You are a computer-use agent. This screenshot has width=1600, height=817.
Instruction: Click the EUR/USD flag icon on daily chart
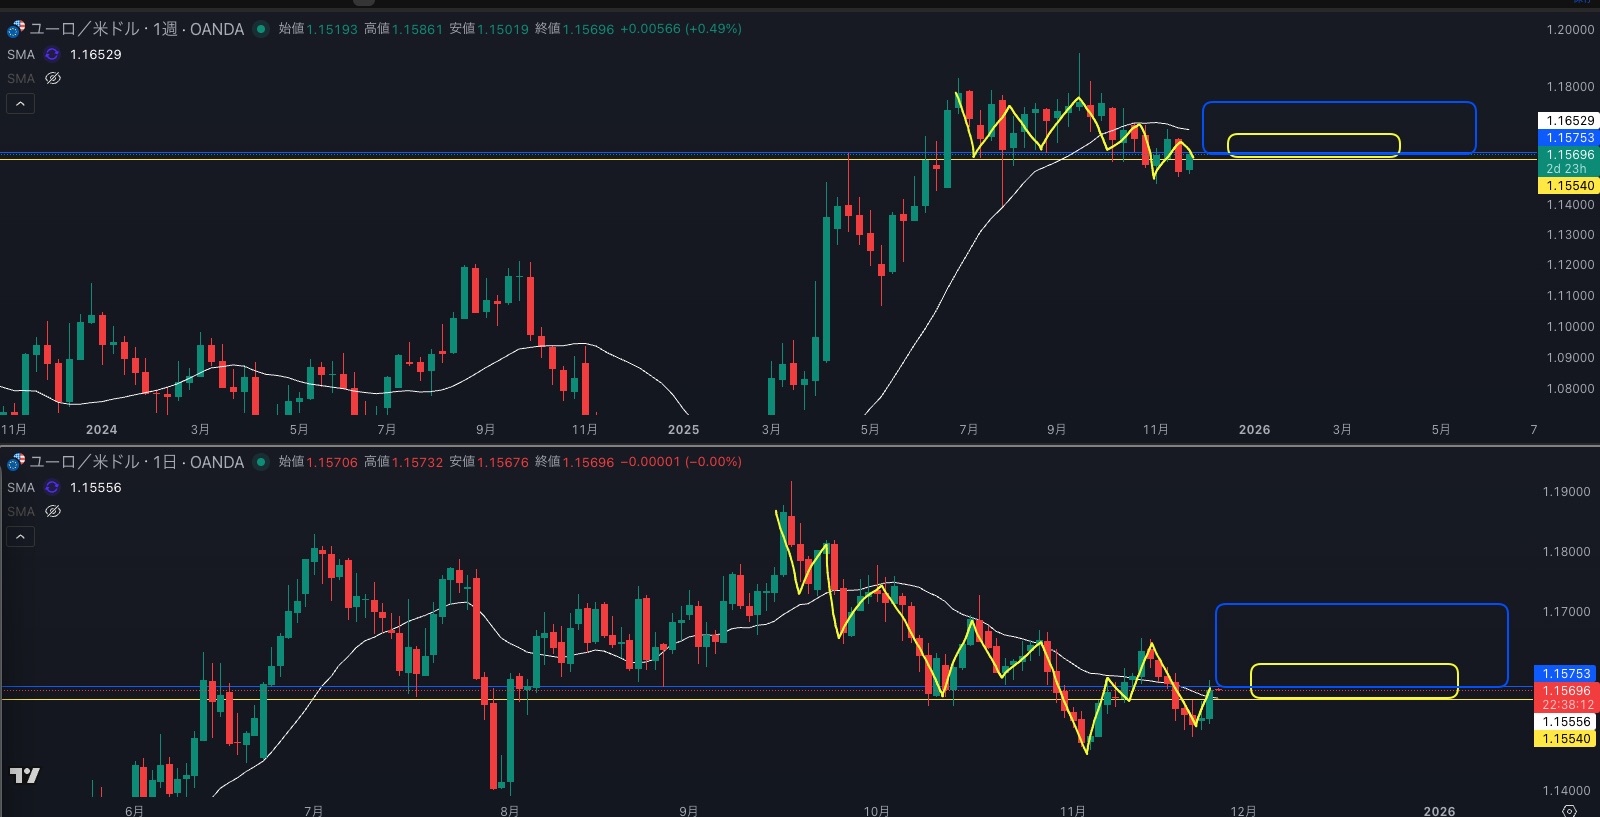pyautogui.click(x=16, y=462)
